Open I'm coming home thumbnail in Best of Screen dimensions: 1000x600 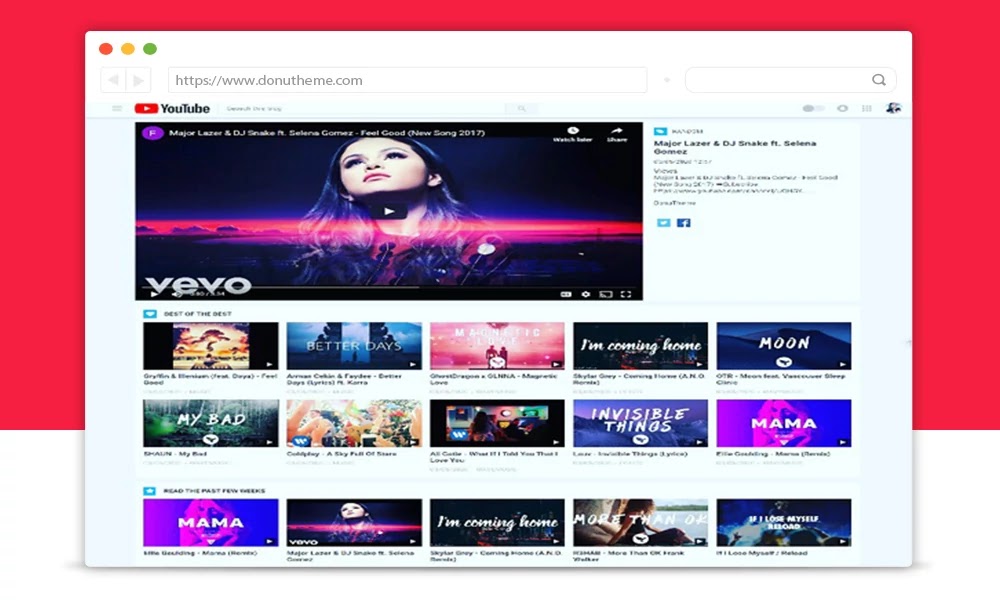pos(640,346)
